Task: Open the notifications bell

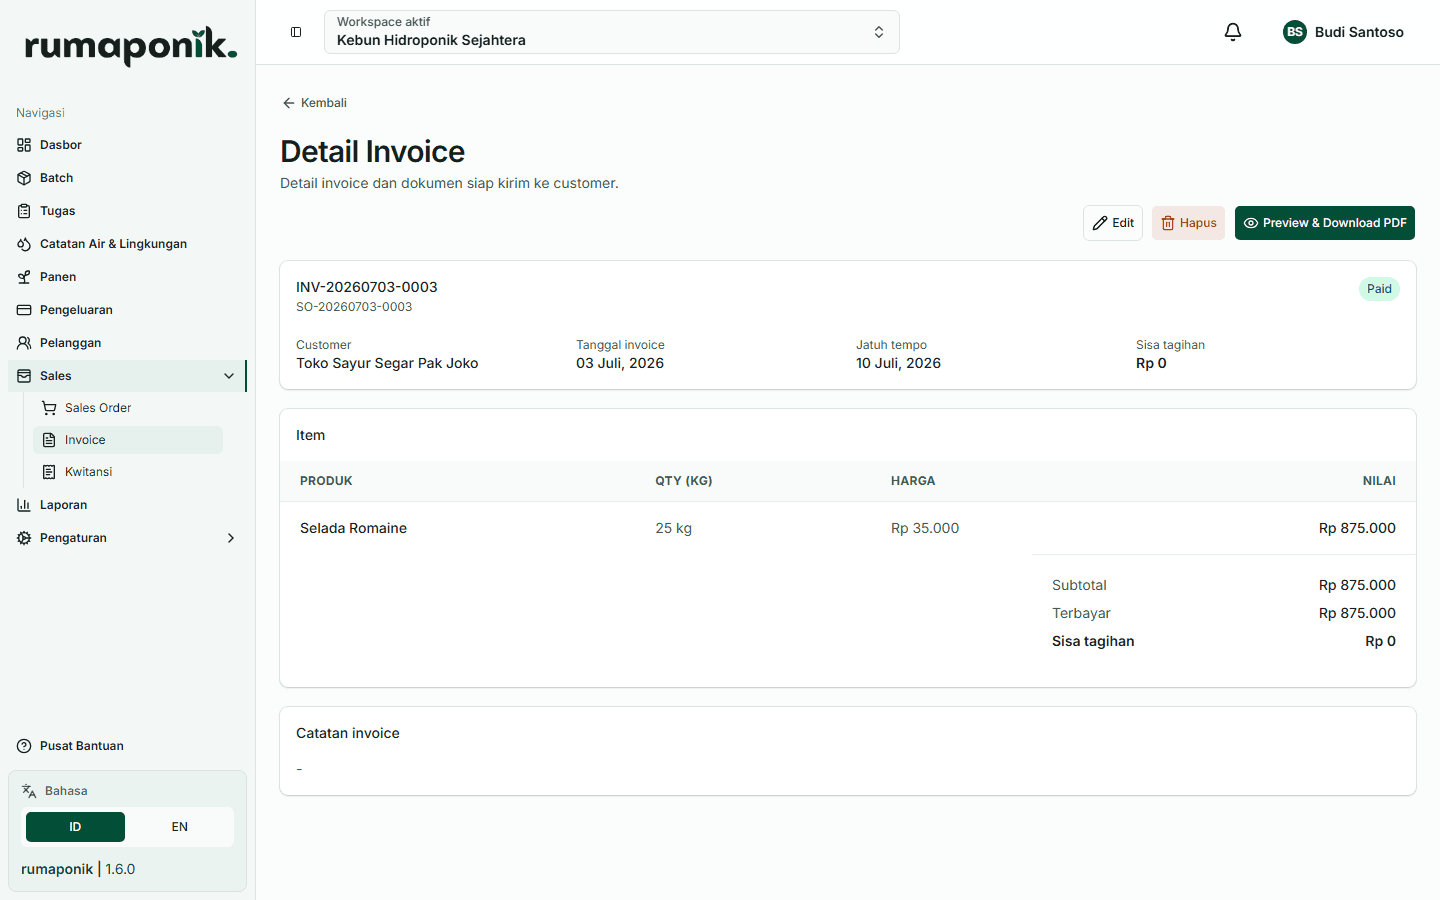Action: (1233, 32)
